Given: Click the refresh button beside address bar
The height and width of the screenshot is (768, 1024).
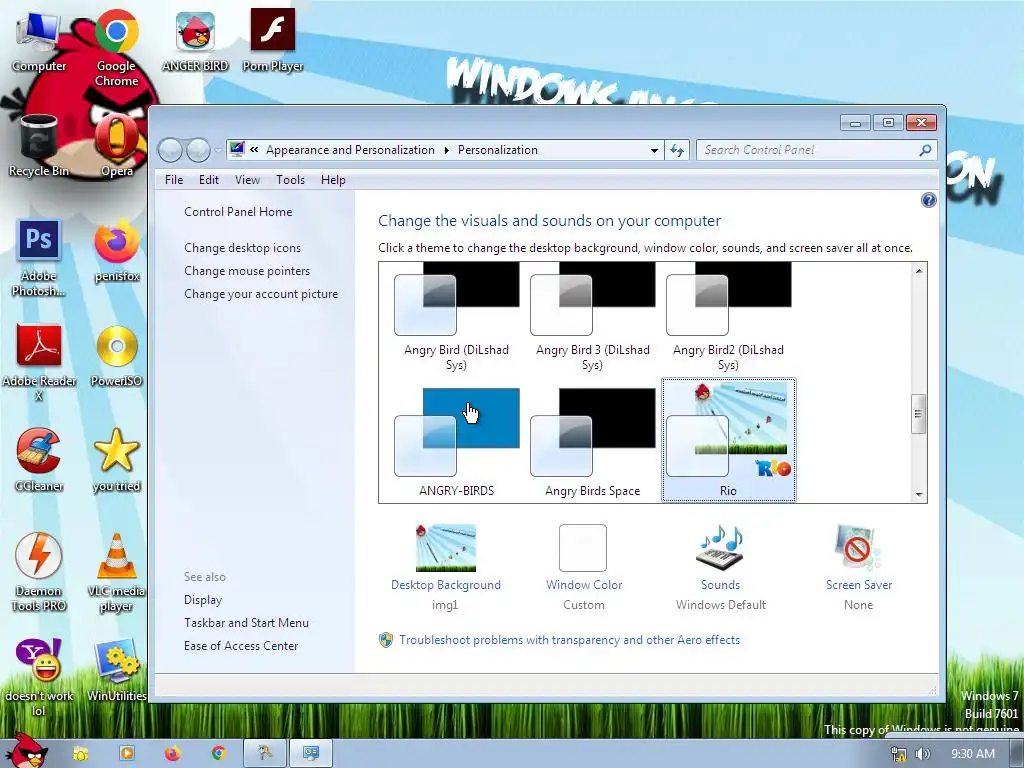Looking at the screenshot, I should click(677, 150).
